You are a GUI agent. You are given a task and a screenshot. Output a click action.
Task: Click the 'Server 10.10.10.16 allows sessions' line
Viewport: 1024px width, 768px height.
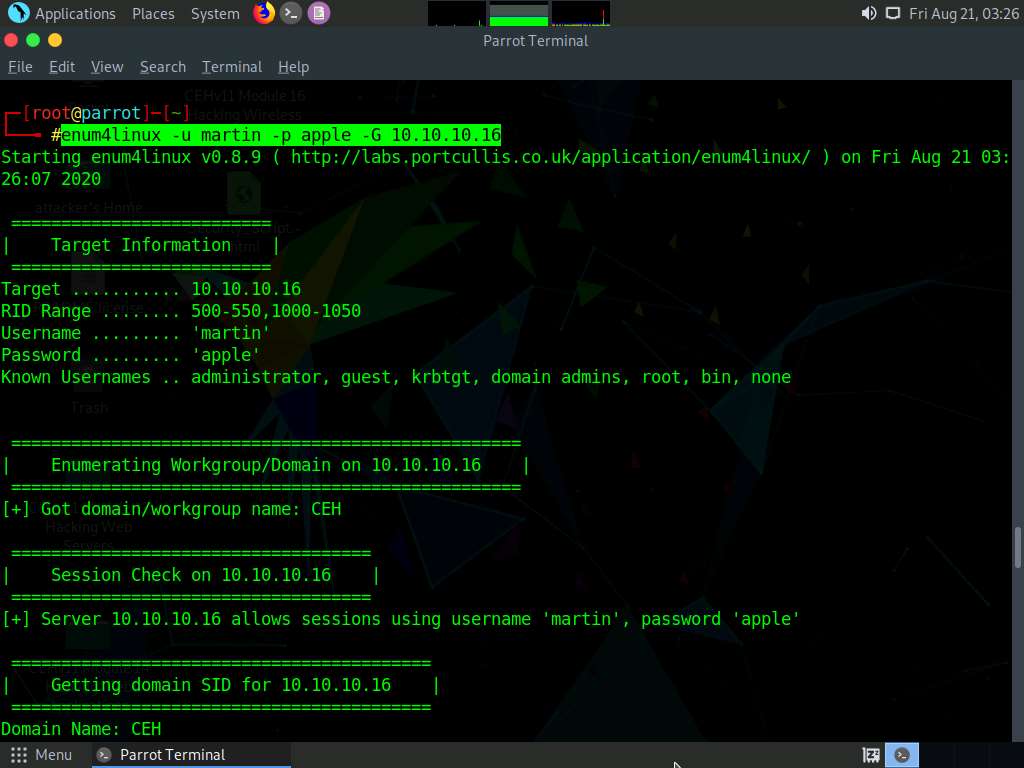pyautogui.click(x=400, y=618)
